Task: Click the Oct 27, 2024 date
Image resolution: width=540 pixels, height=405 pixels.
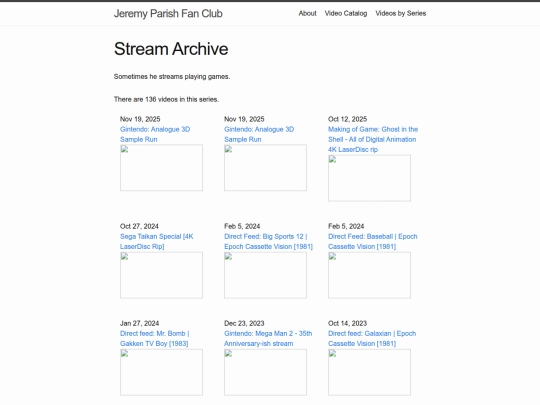Action: (x=139, y=226)
